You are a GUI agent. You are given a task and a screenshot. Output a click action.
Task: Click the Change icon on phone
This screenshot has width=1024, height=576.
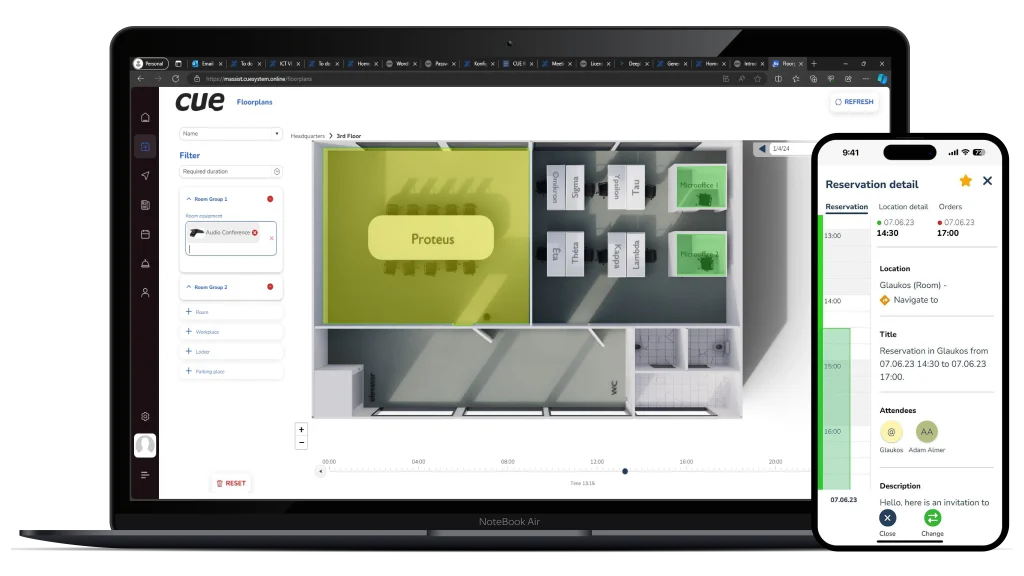click(x=932, y=518)
